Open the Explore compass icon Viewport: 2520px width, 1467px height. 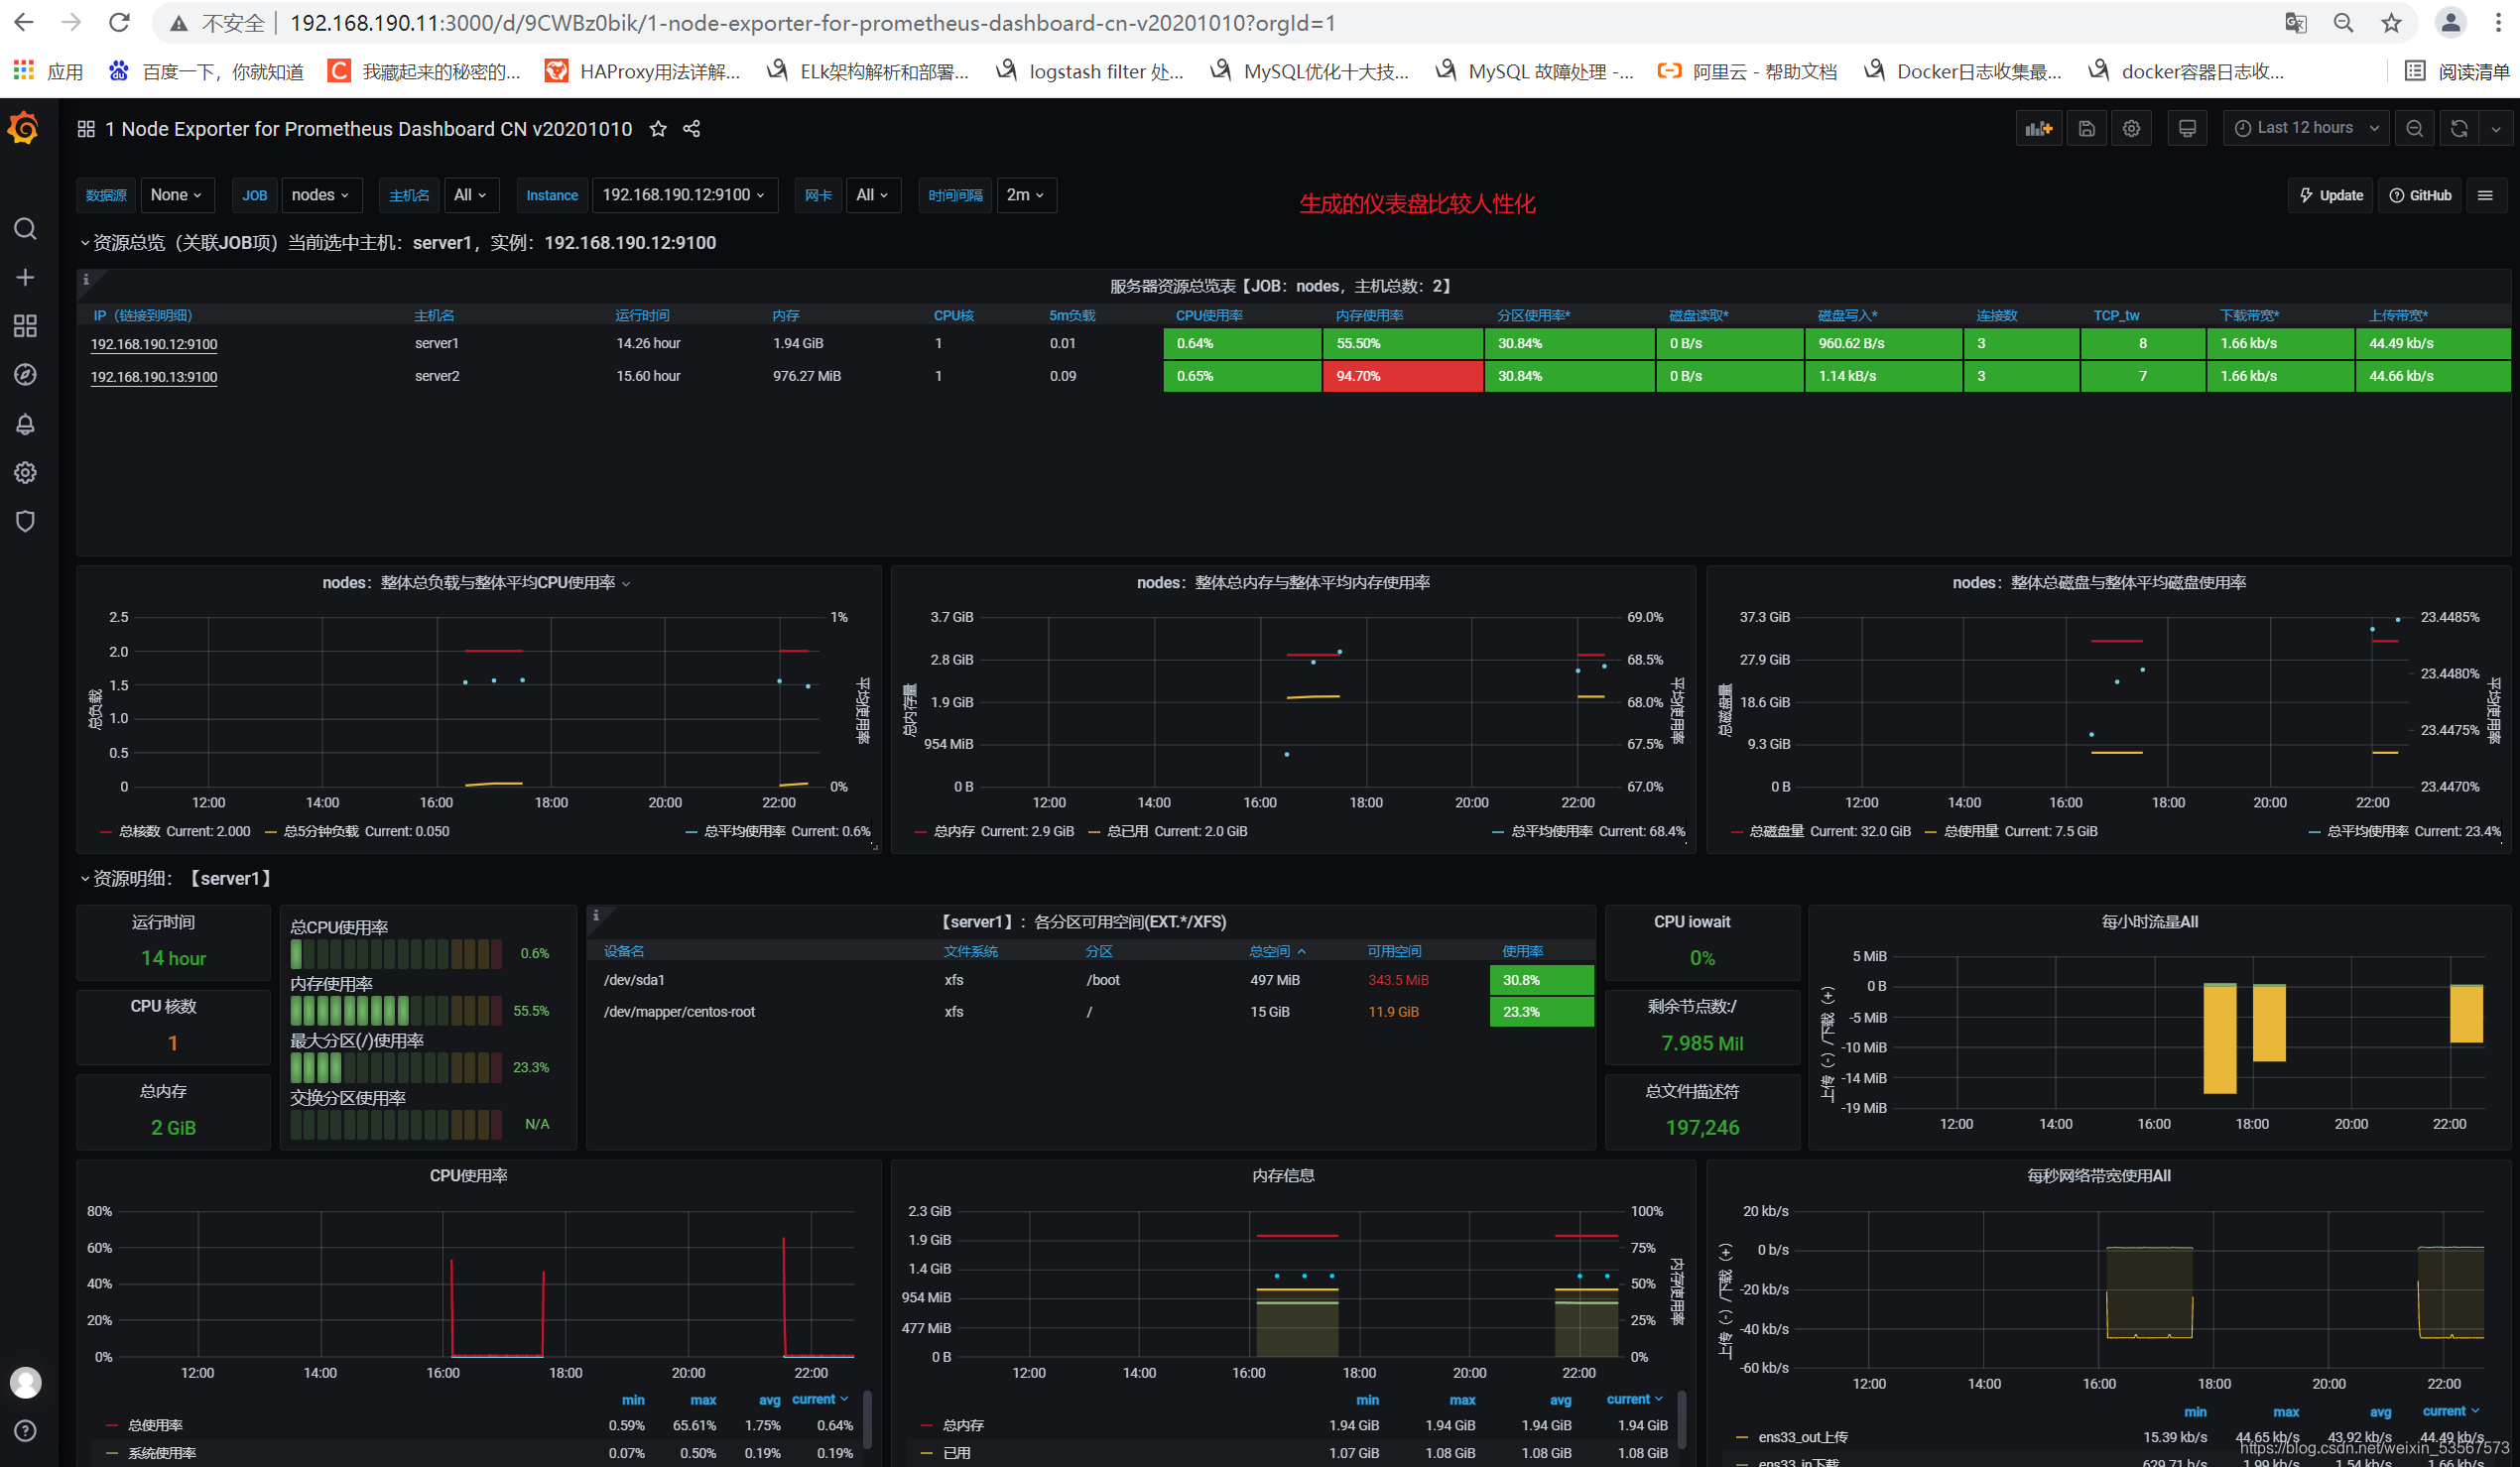point(25,374)
